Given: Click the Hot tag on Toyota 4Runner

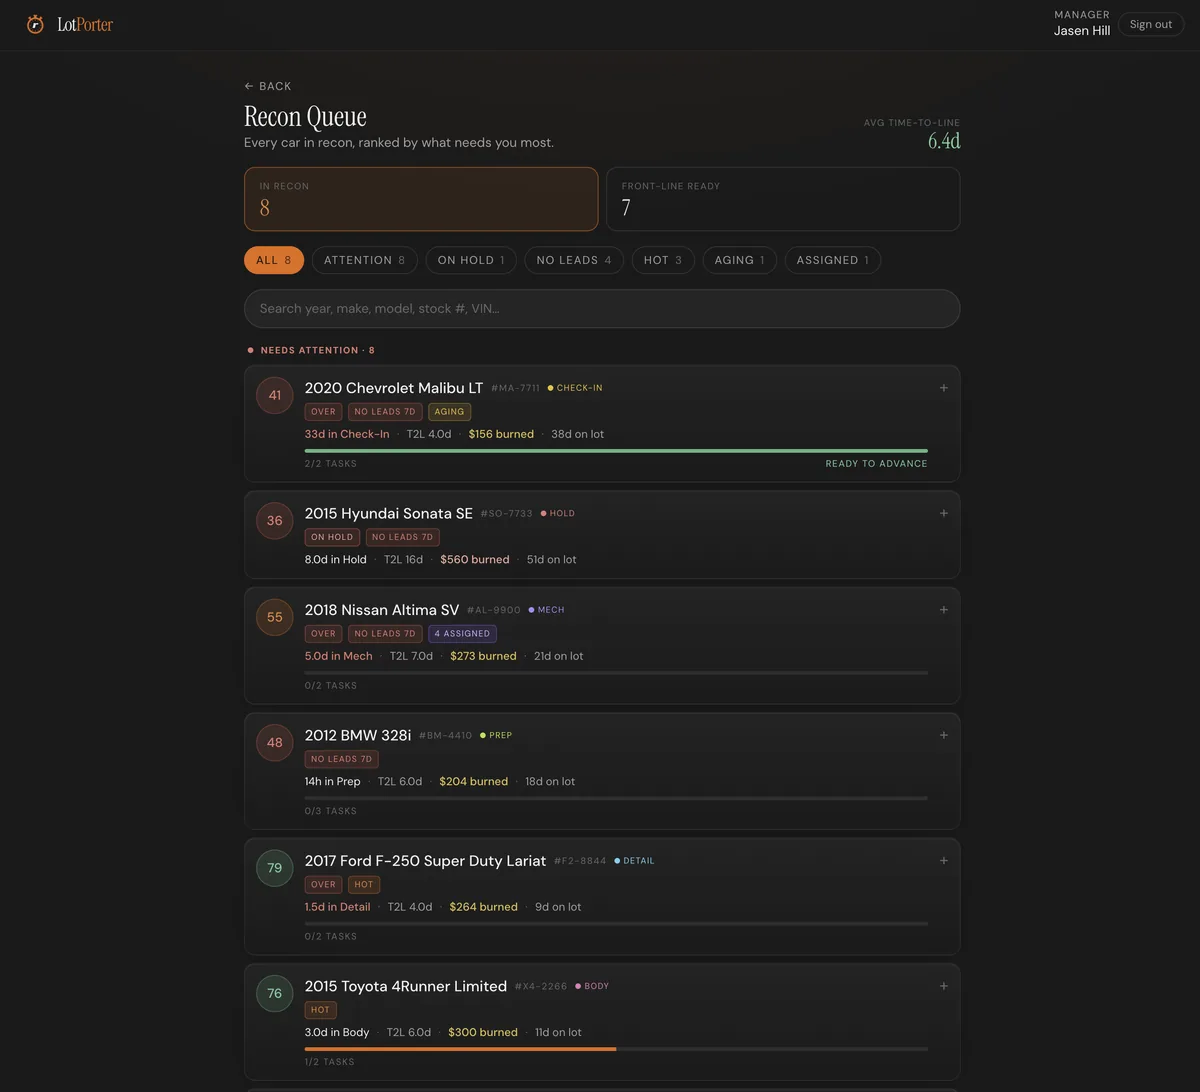Looking at the screenshot, I should [x=320, y=1010].
